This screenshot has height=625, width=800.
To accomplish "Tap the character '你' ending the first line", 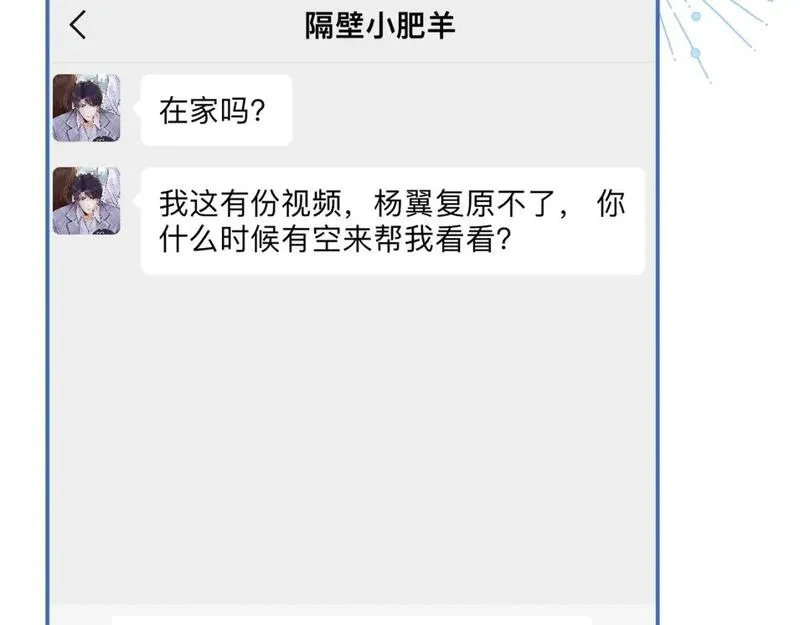I will pos(611,204).
